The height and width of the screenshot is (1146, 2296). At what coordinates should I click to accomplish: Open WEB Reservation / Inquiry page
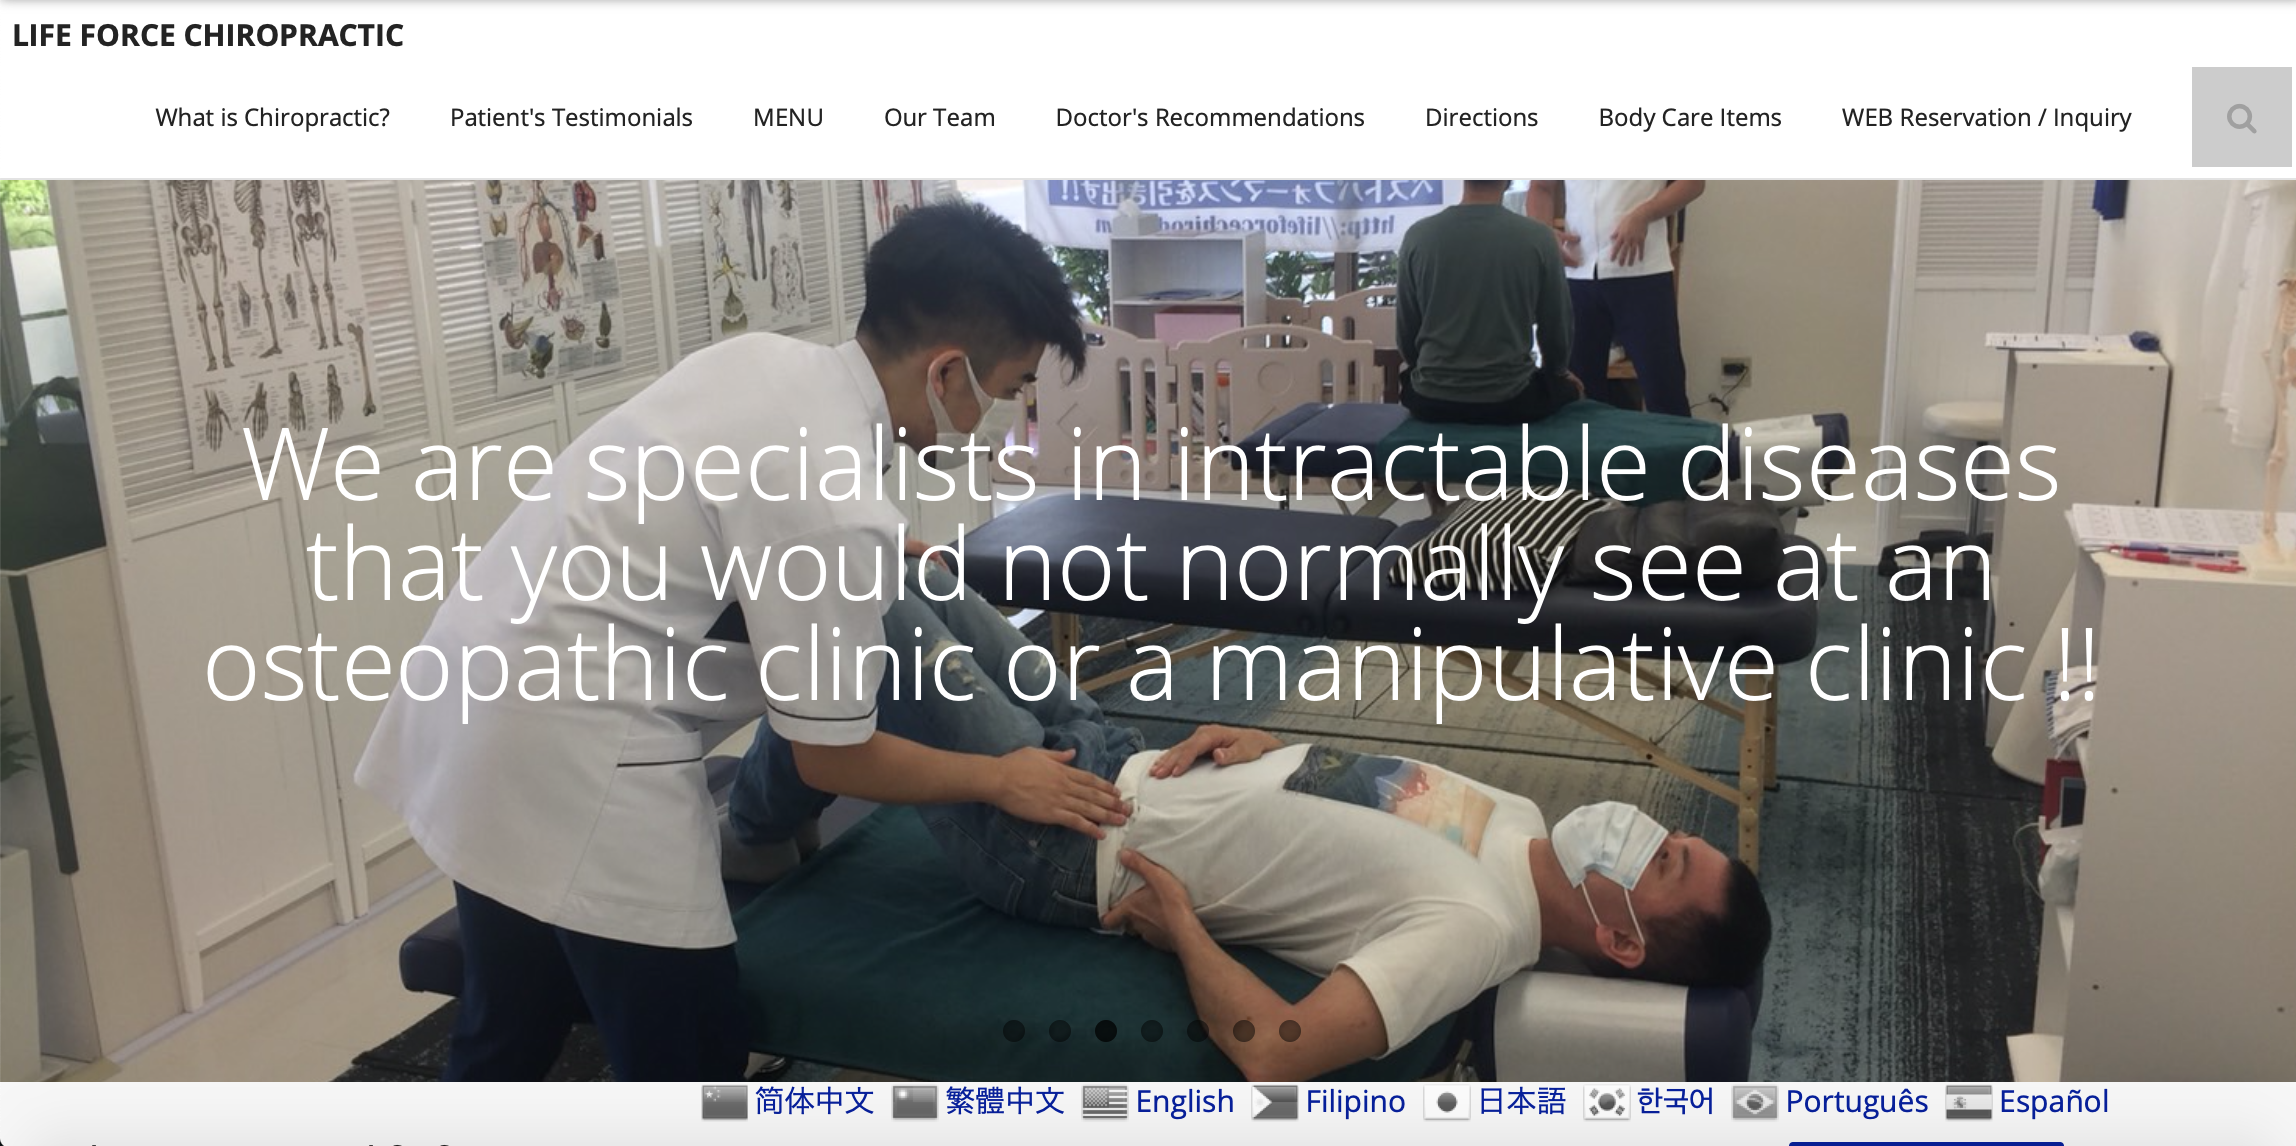point(1986,117)
